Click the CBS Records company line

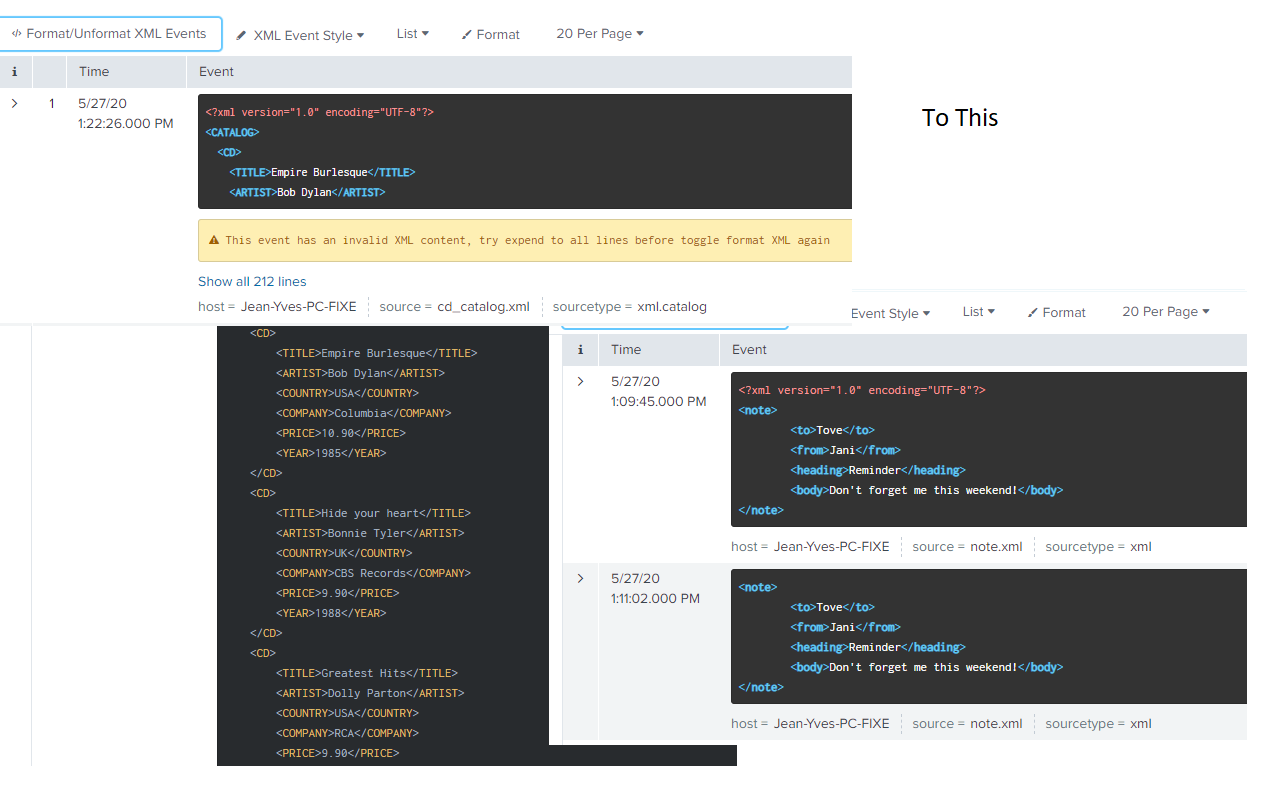tap(373, 573)
